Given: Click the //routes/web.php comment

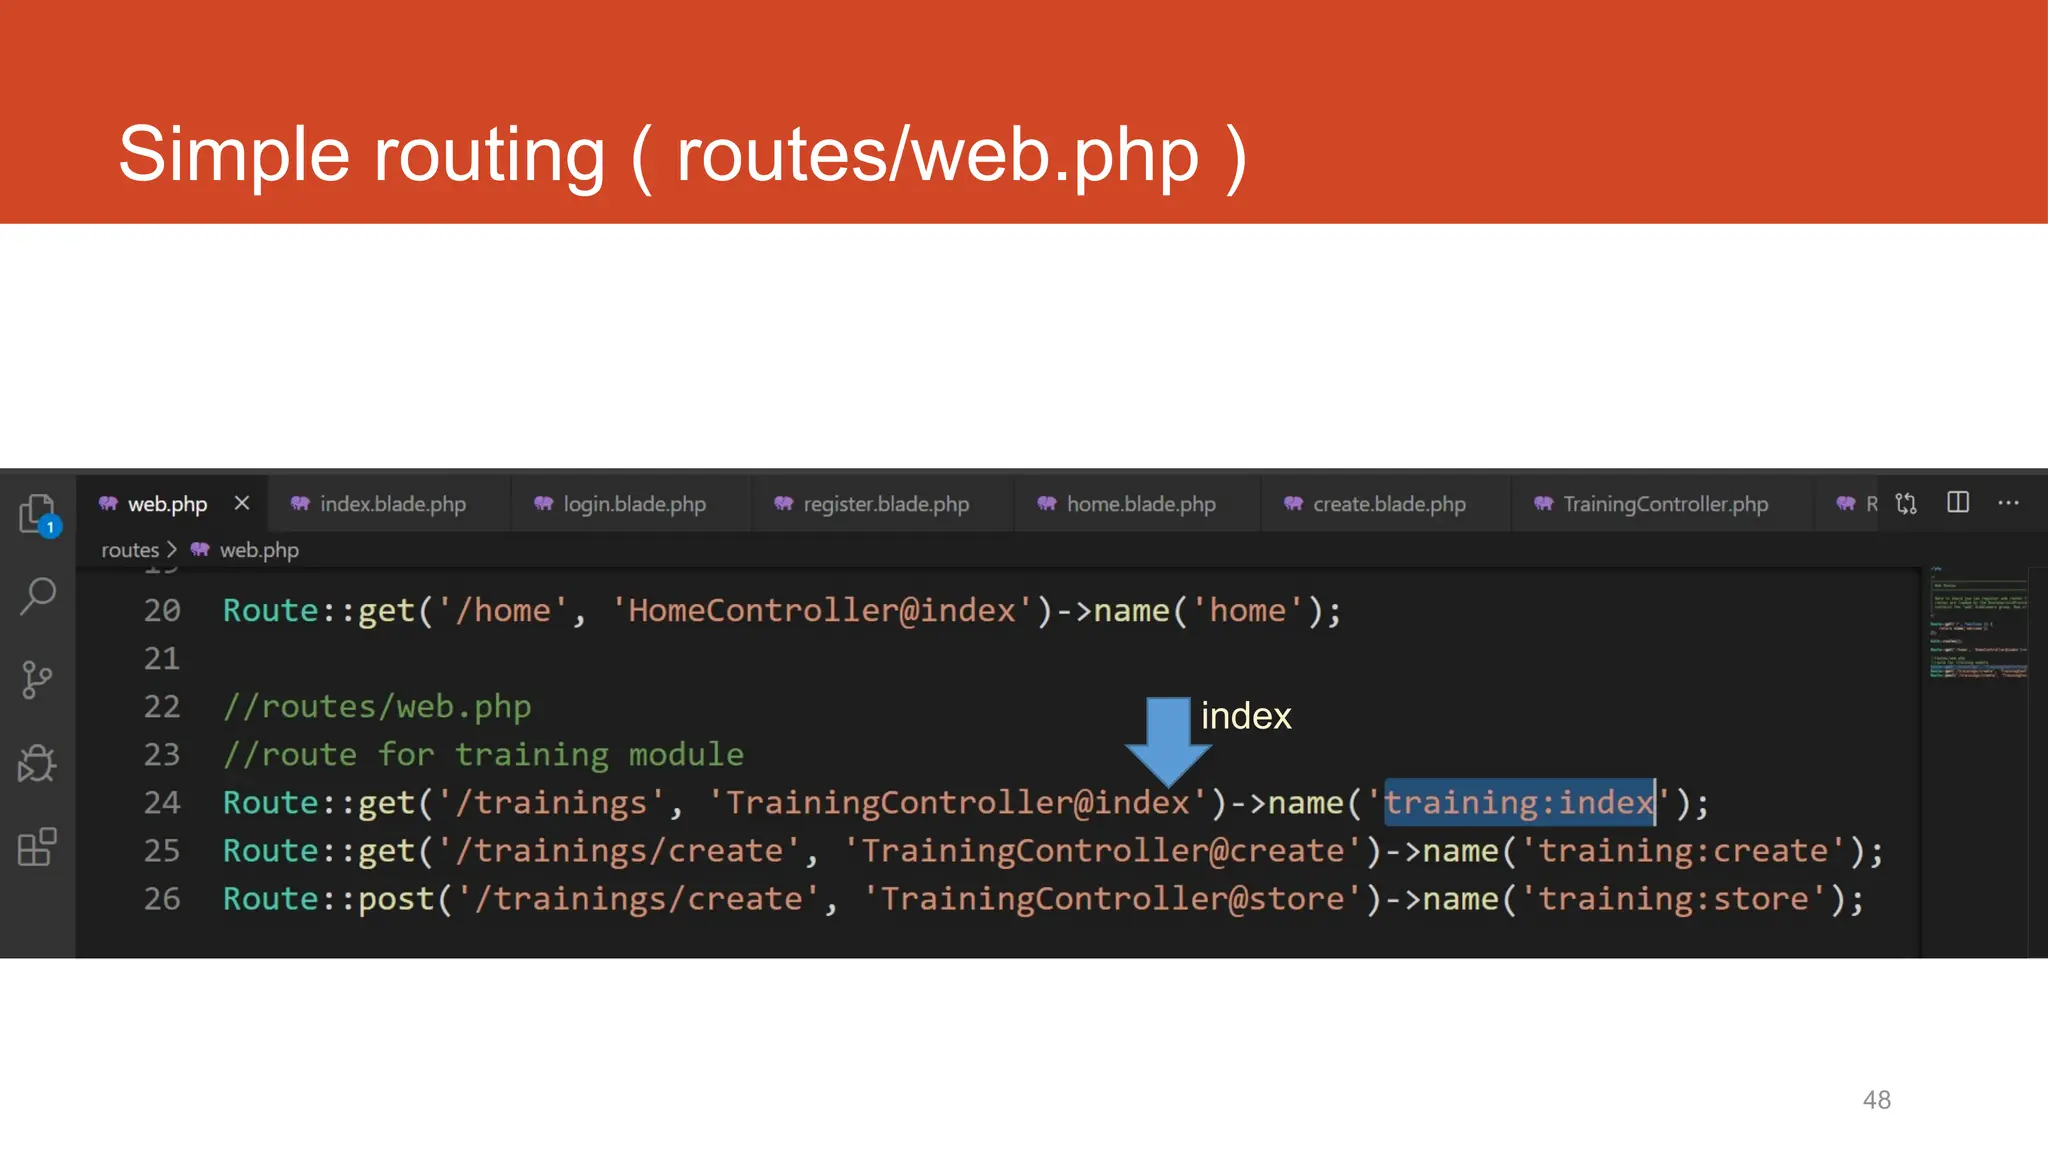Looking at the screenshot, I should 377,706.
